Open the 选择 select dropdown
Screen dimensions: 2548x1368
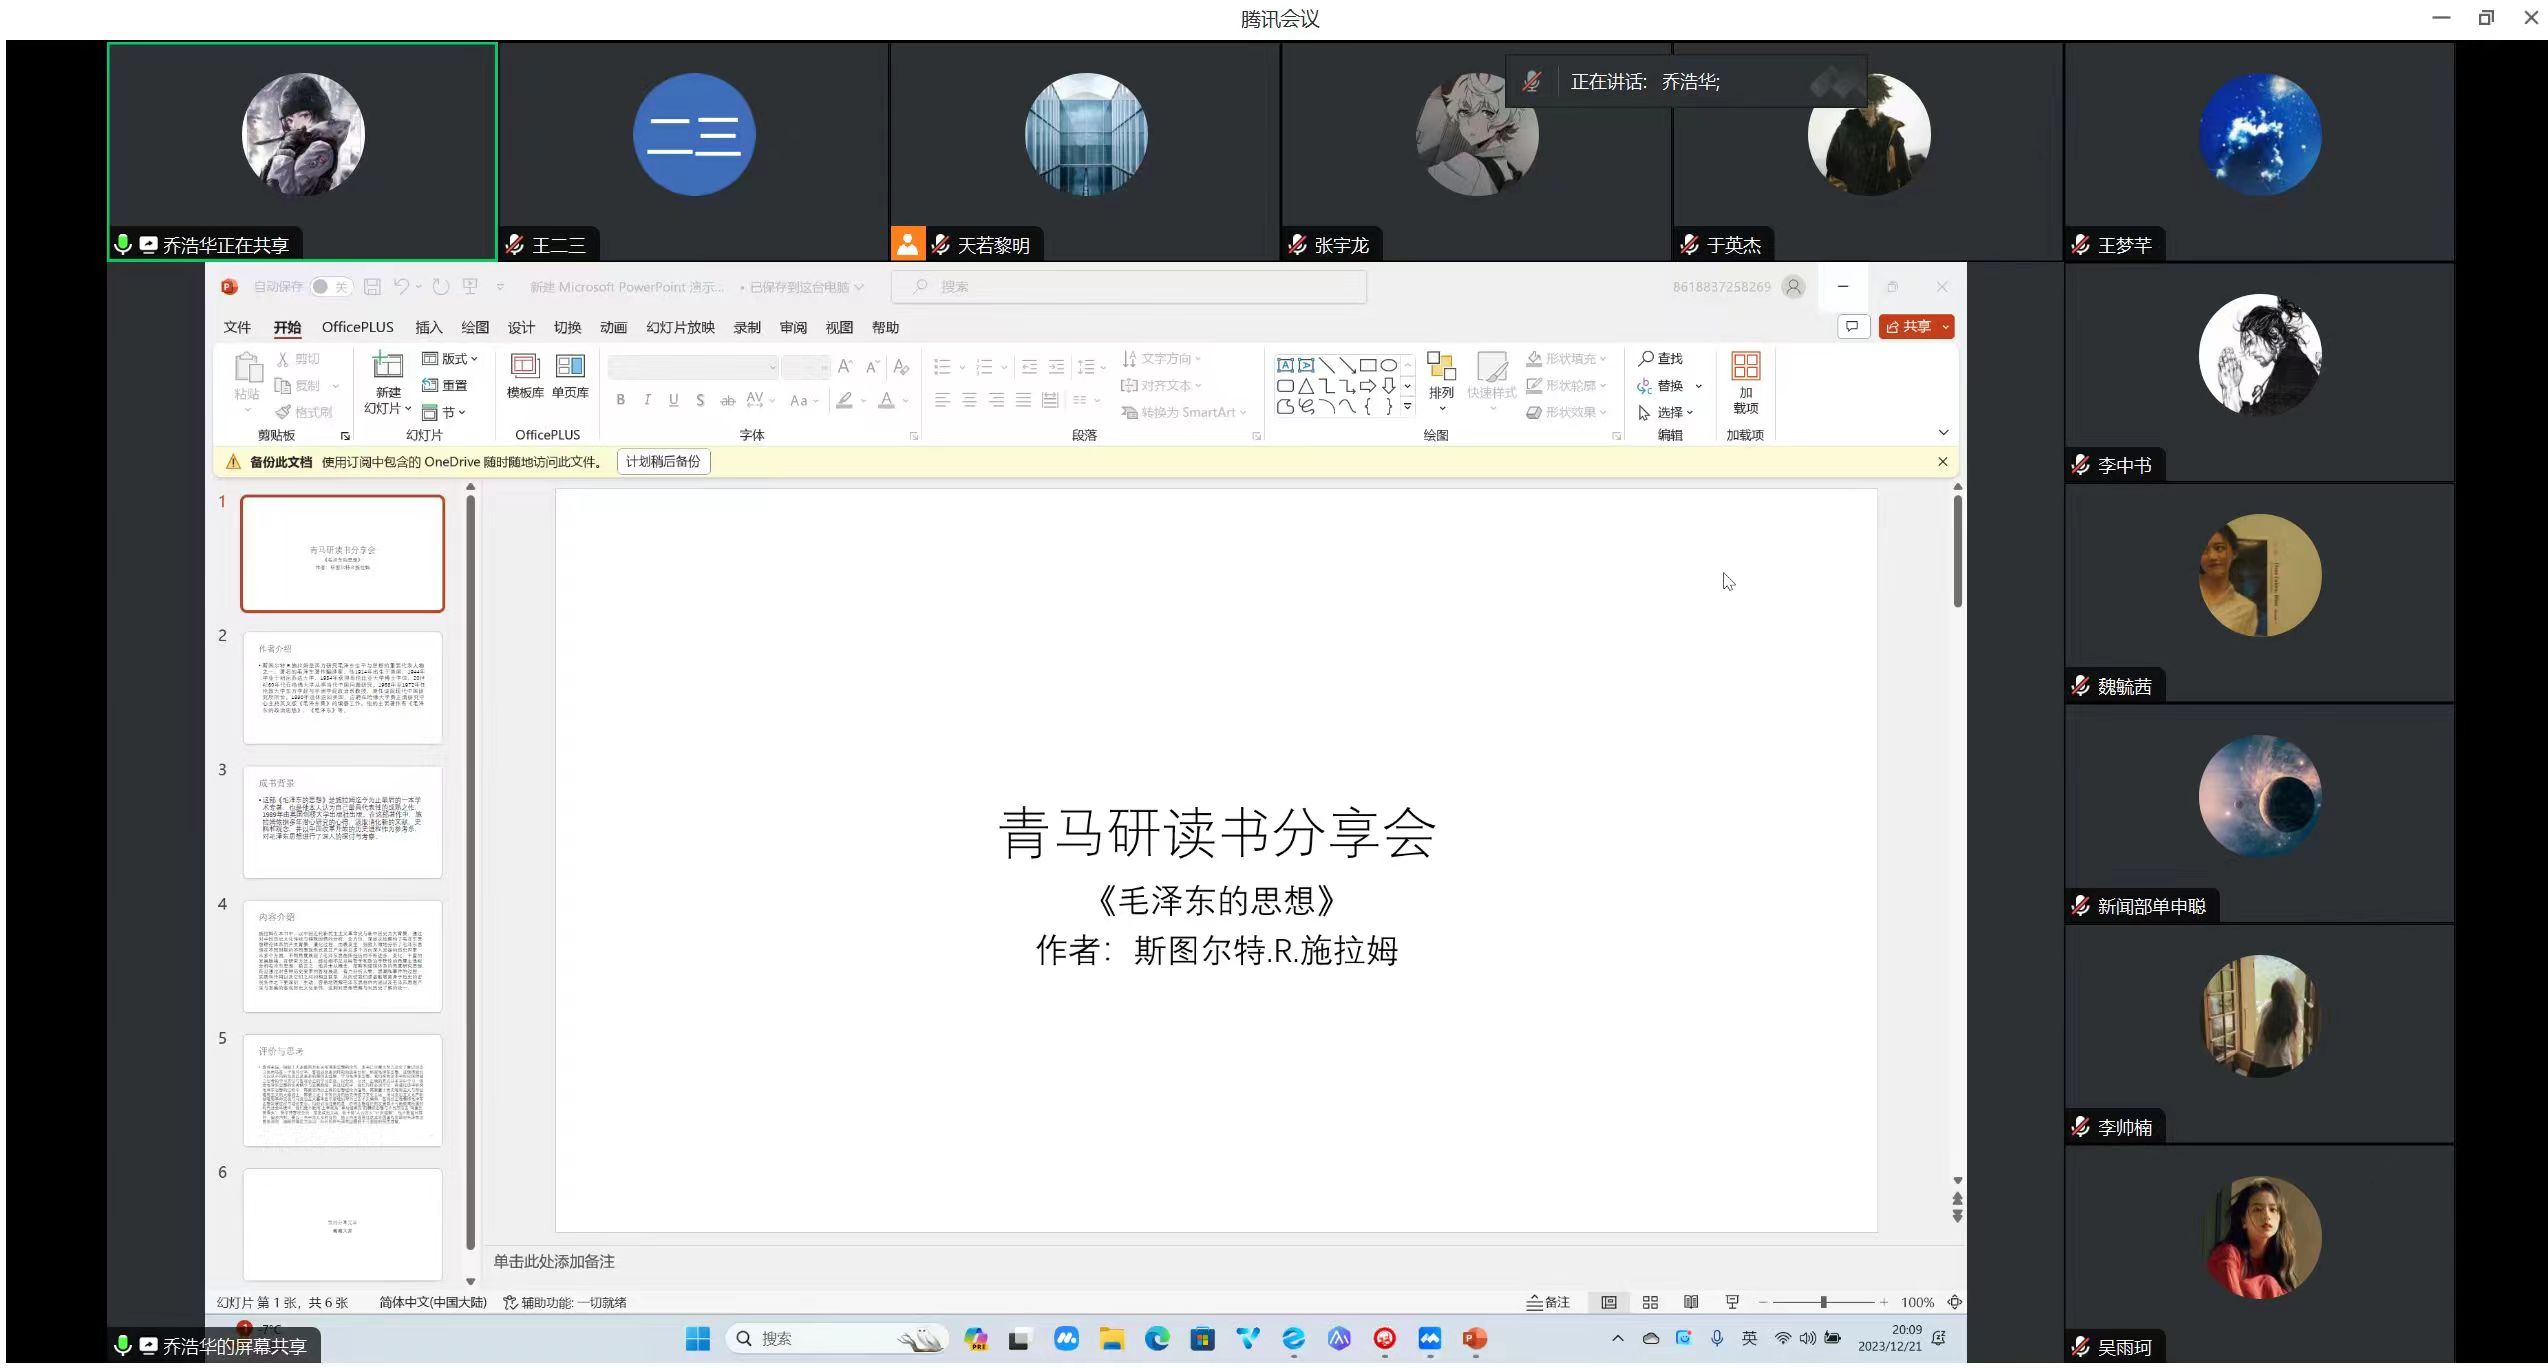pyautogui.click(x=1665, y=412)
